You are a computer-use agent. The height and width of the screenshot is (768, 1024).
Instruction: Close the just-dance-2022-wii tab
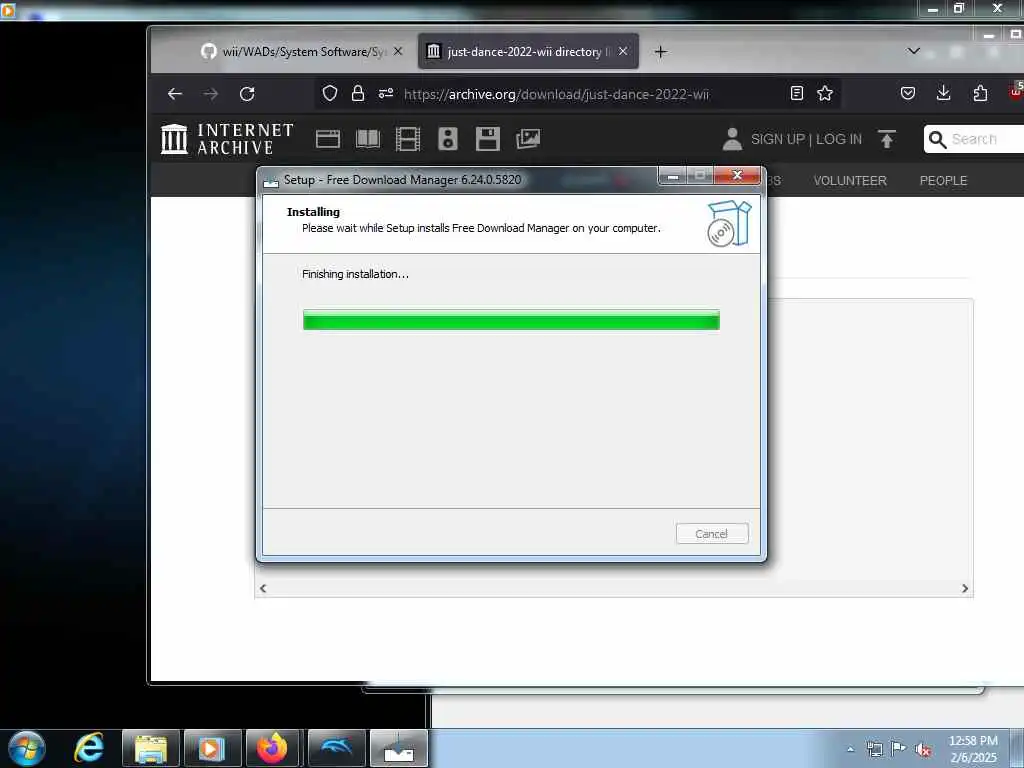pyautogui.click(x=623, y=51)
